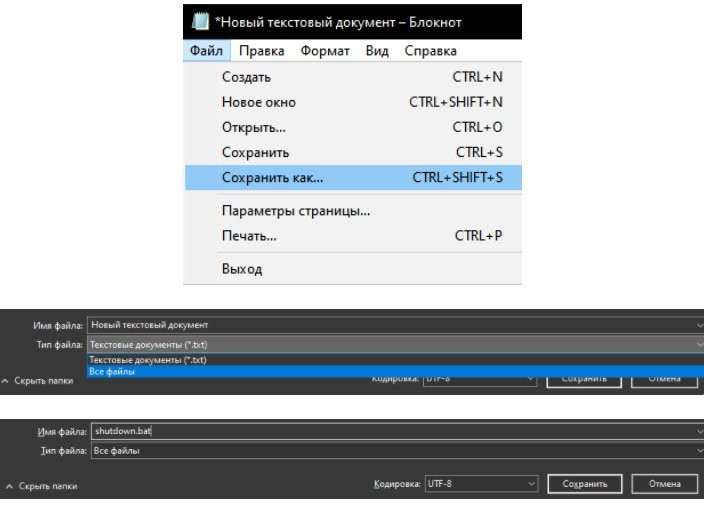Viewport: 704px width, 506px height.
Task: Open Параметры страницы... from the menu
Action: [295, 211]
